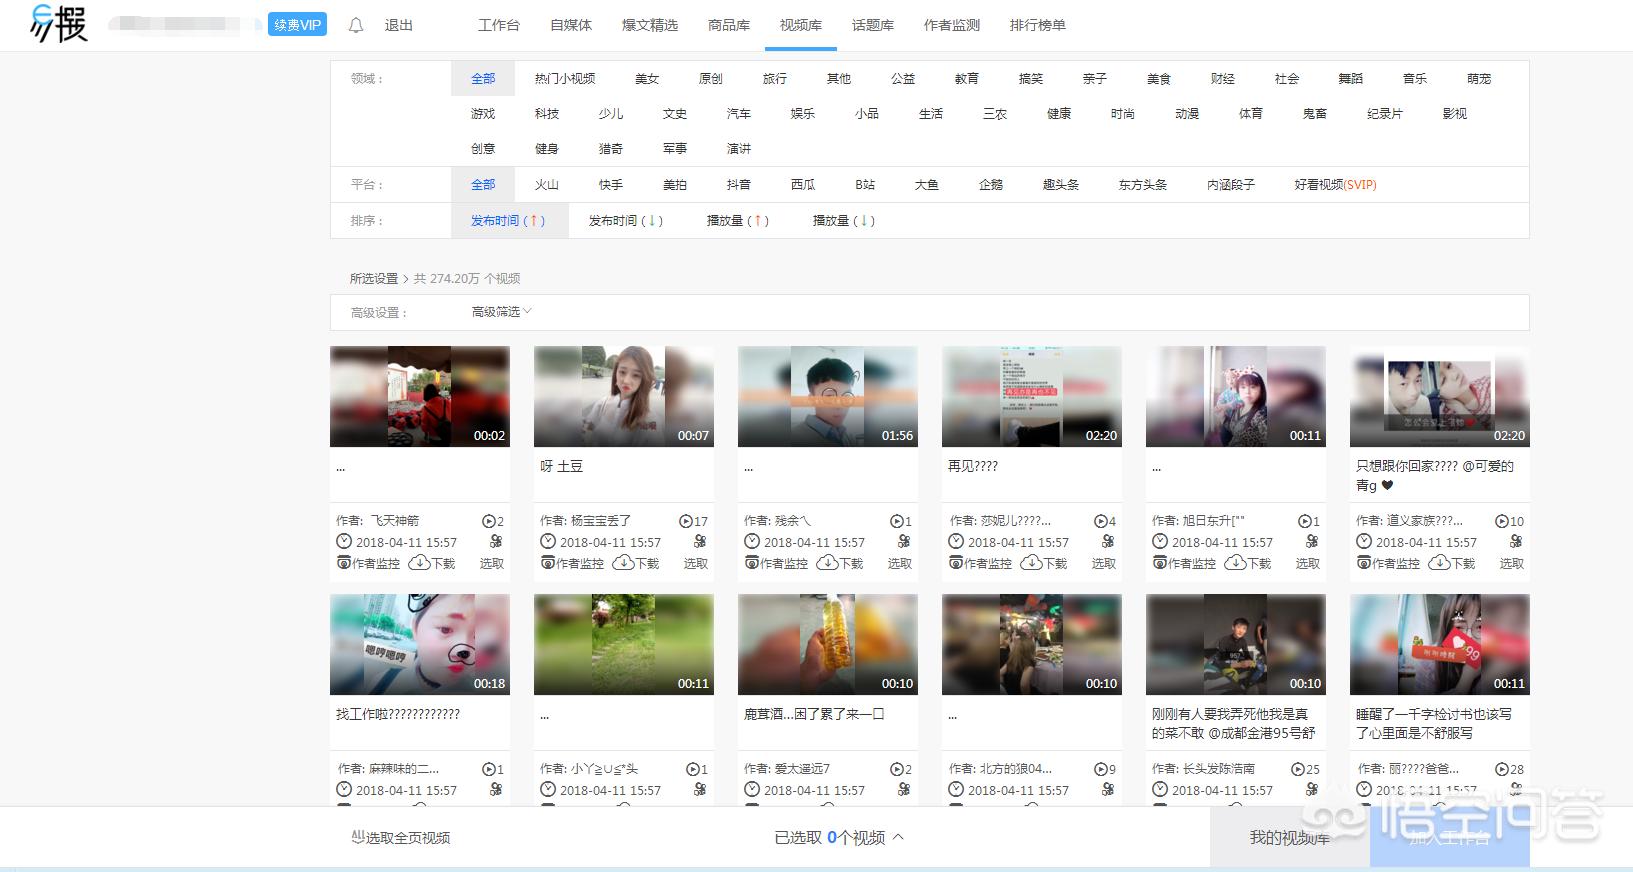Image resolution: width=1633 pixels, height=872 pixels.
Task: Click 选取 for 飞天神箭 video
Action: tap(492, 563)
